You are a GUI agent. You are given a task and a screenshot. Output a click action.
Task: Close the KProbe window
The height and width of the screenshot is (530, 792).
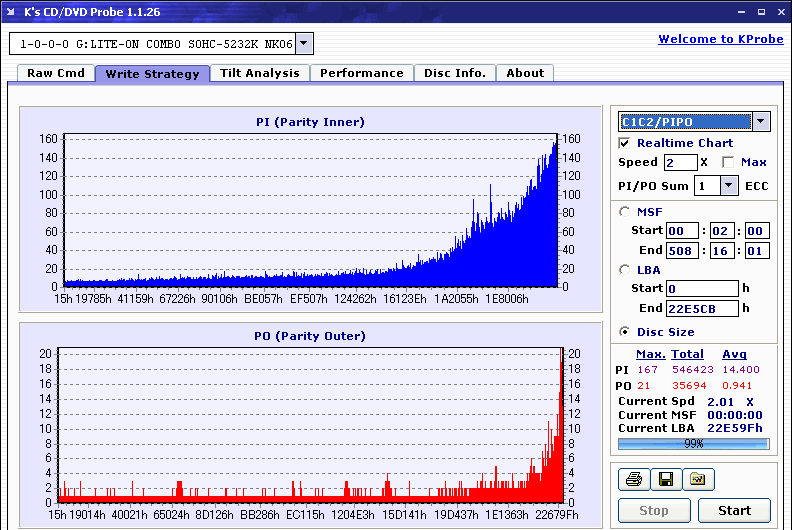[x=781, y=12]
